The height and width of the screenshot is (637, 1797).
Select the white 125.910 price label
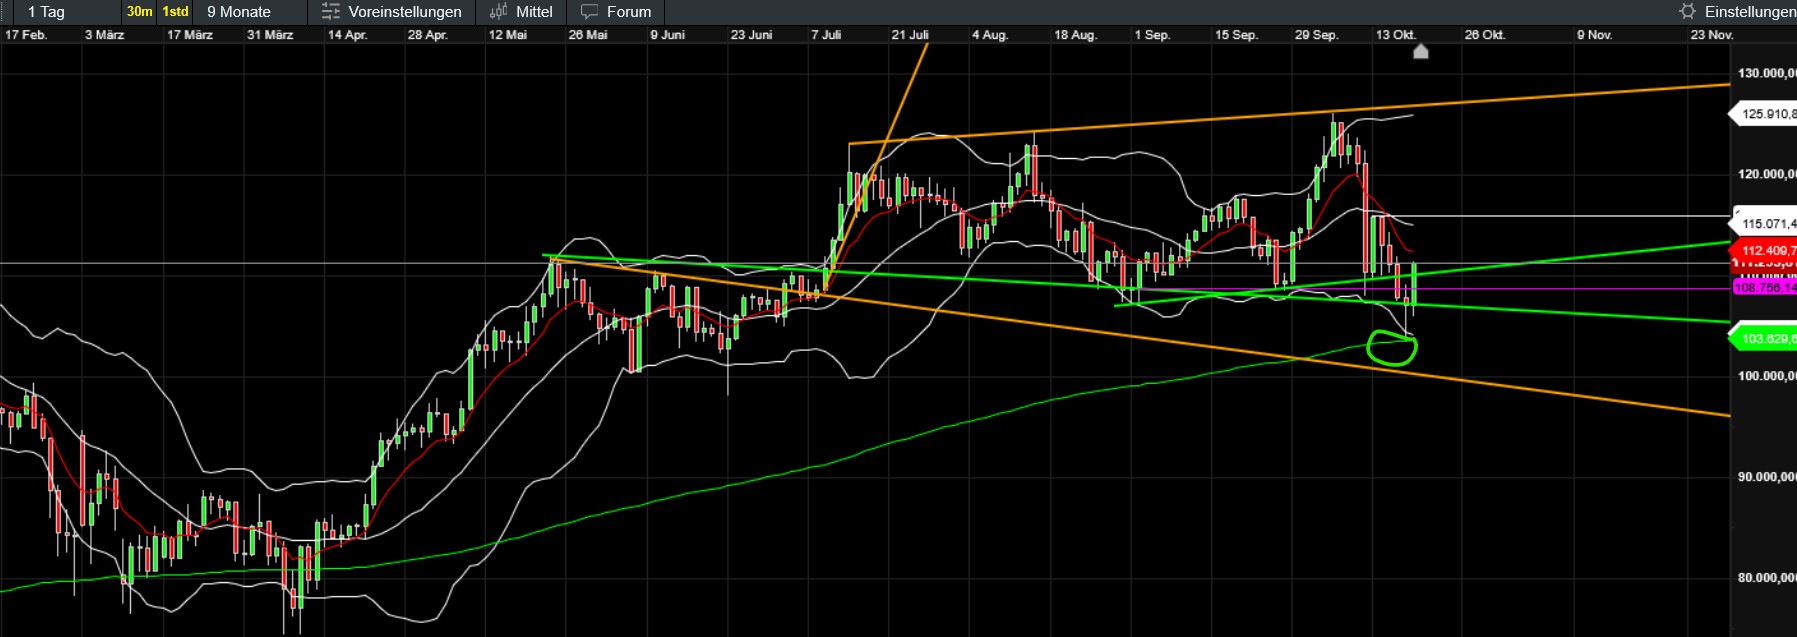(1766, 114)
